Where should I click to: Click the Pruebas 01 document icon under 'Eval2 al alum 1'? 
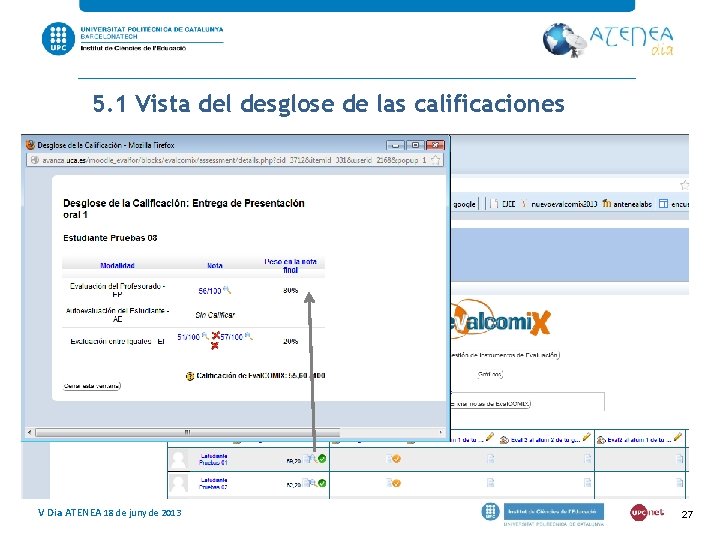pos(680,458)
